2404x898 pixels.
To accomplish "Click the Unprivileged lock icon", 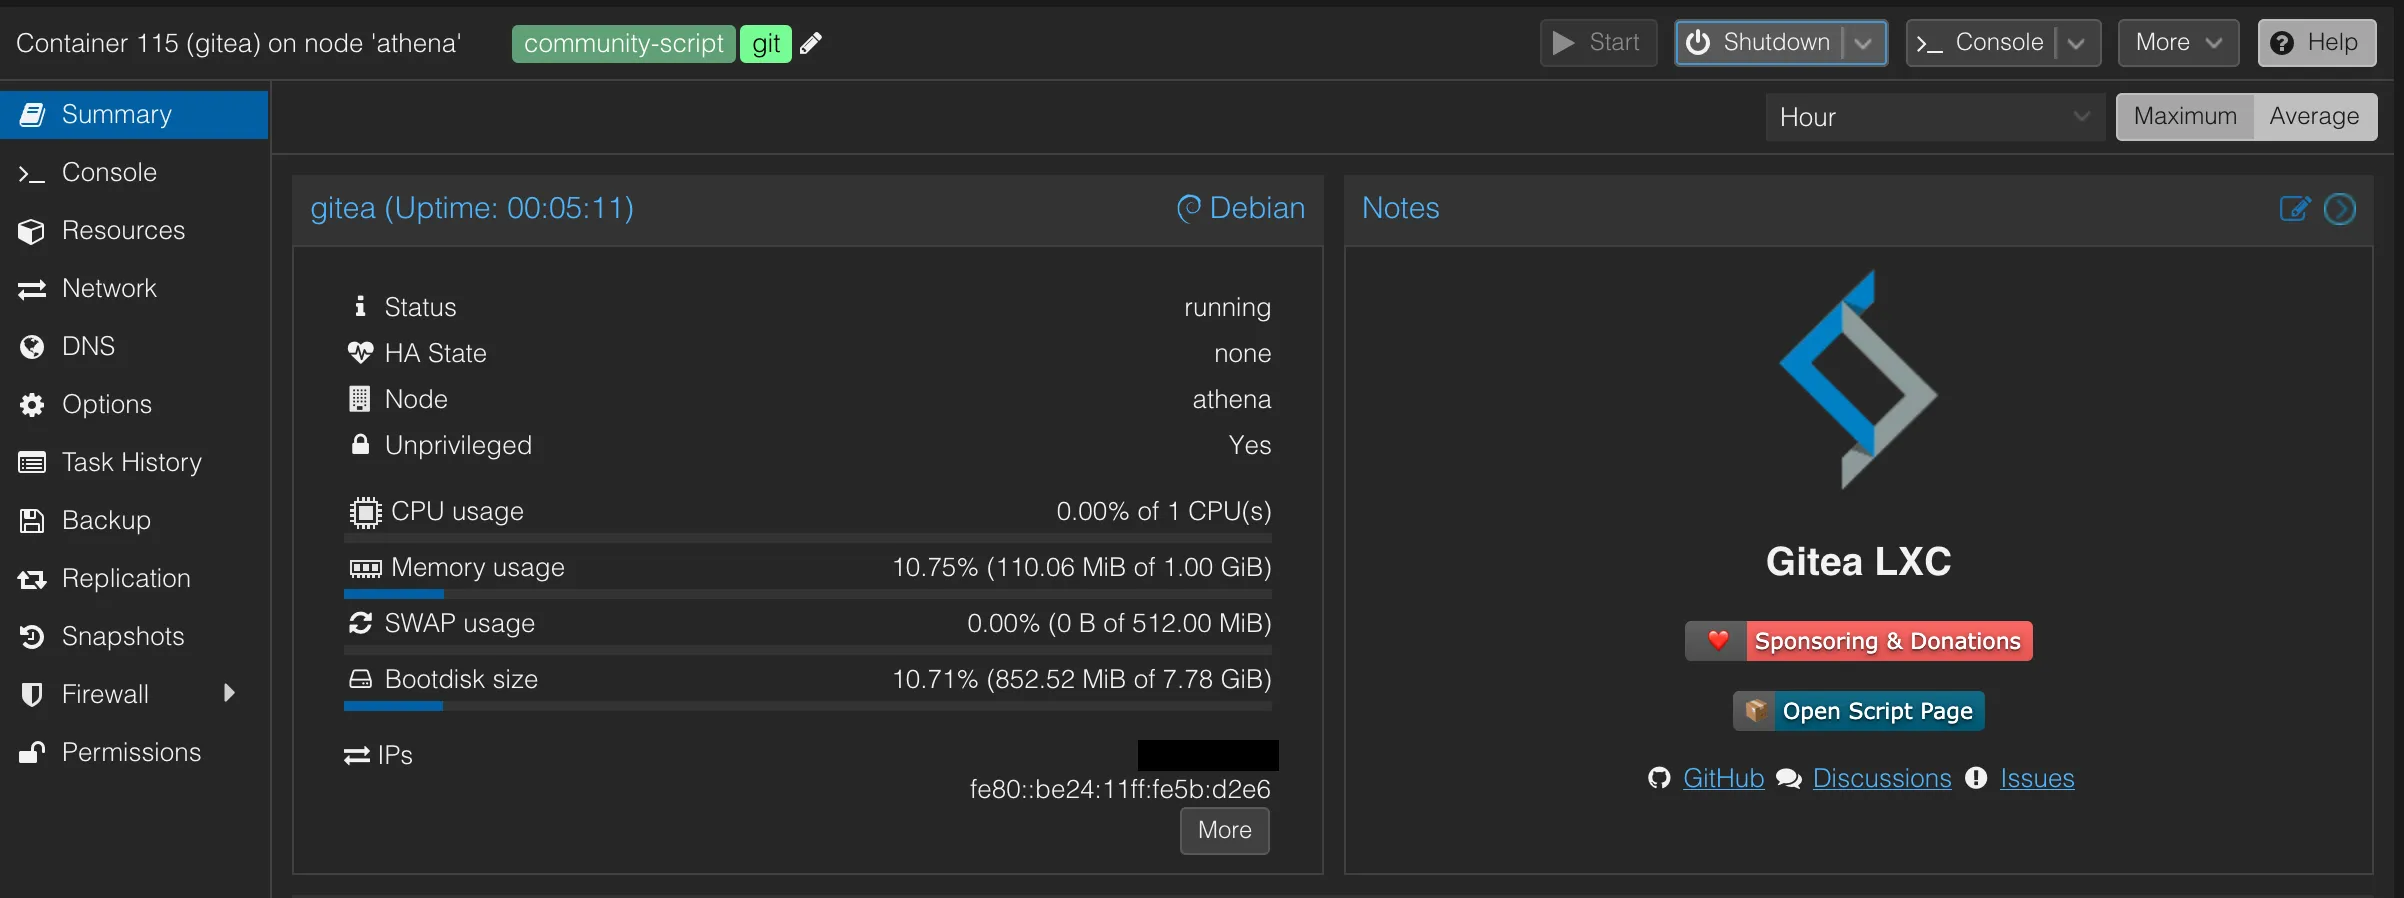I will point(360,444).
